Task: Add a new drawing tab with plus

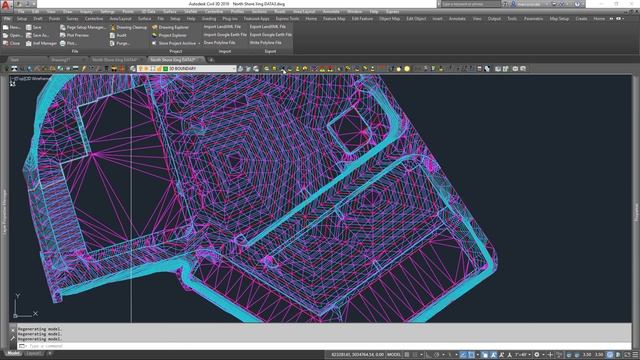Action: tap(211, 60)
